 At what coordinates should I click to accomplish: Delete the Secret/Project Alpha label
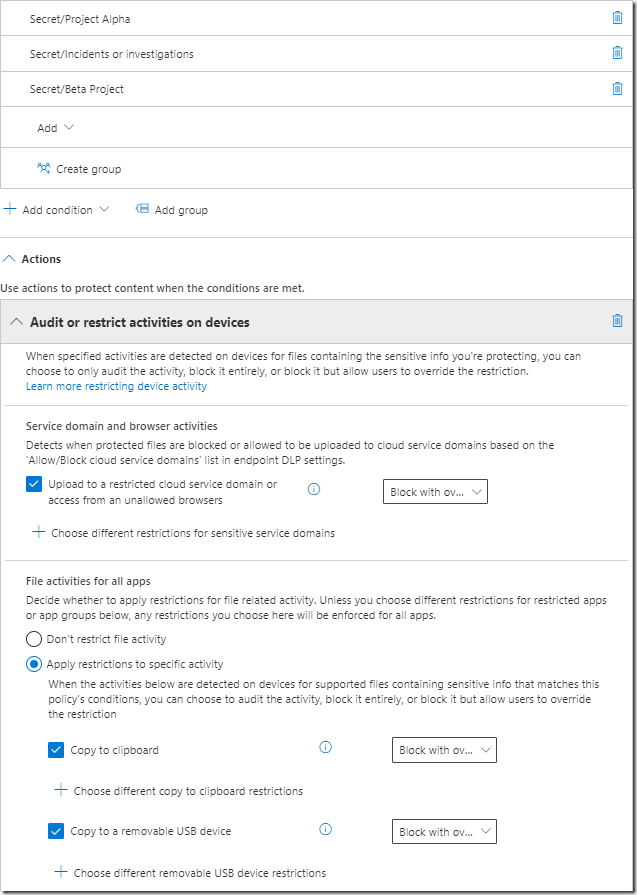click(x=617, y=18)
